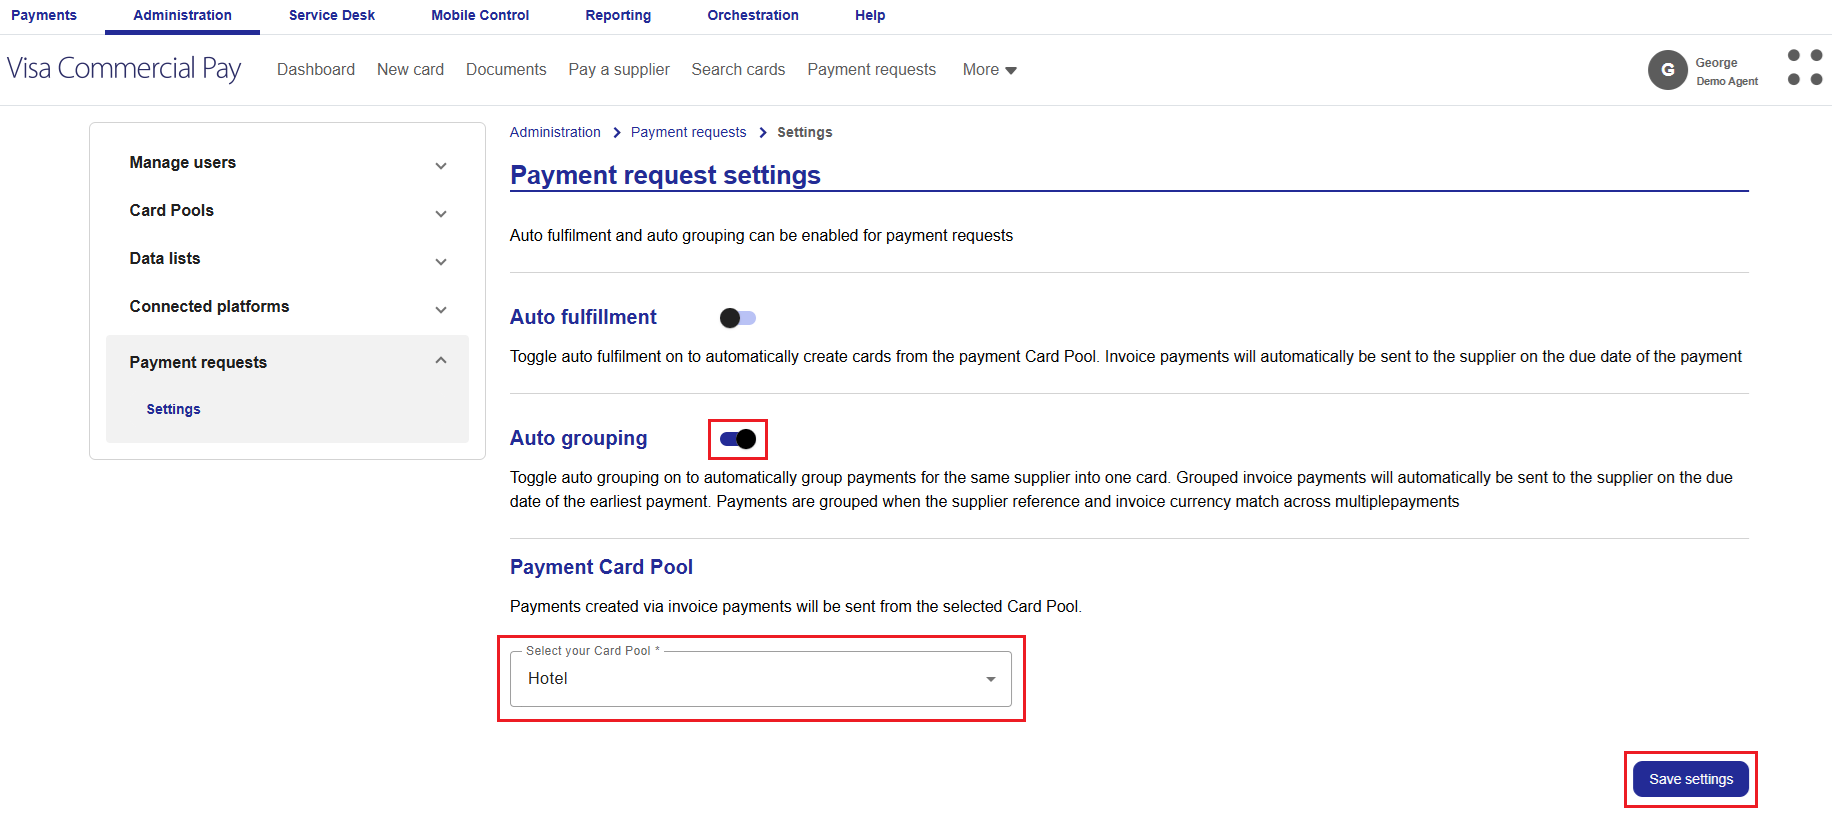Switch to the Mobile Control tab

pos(480,15)
